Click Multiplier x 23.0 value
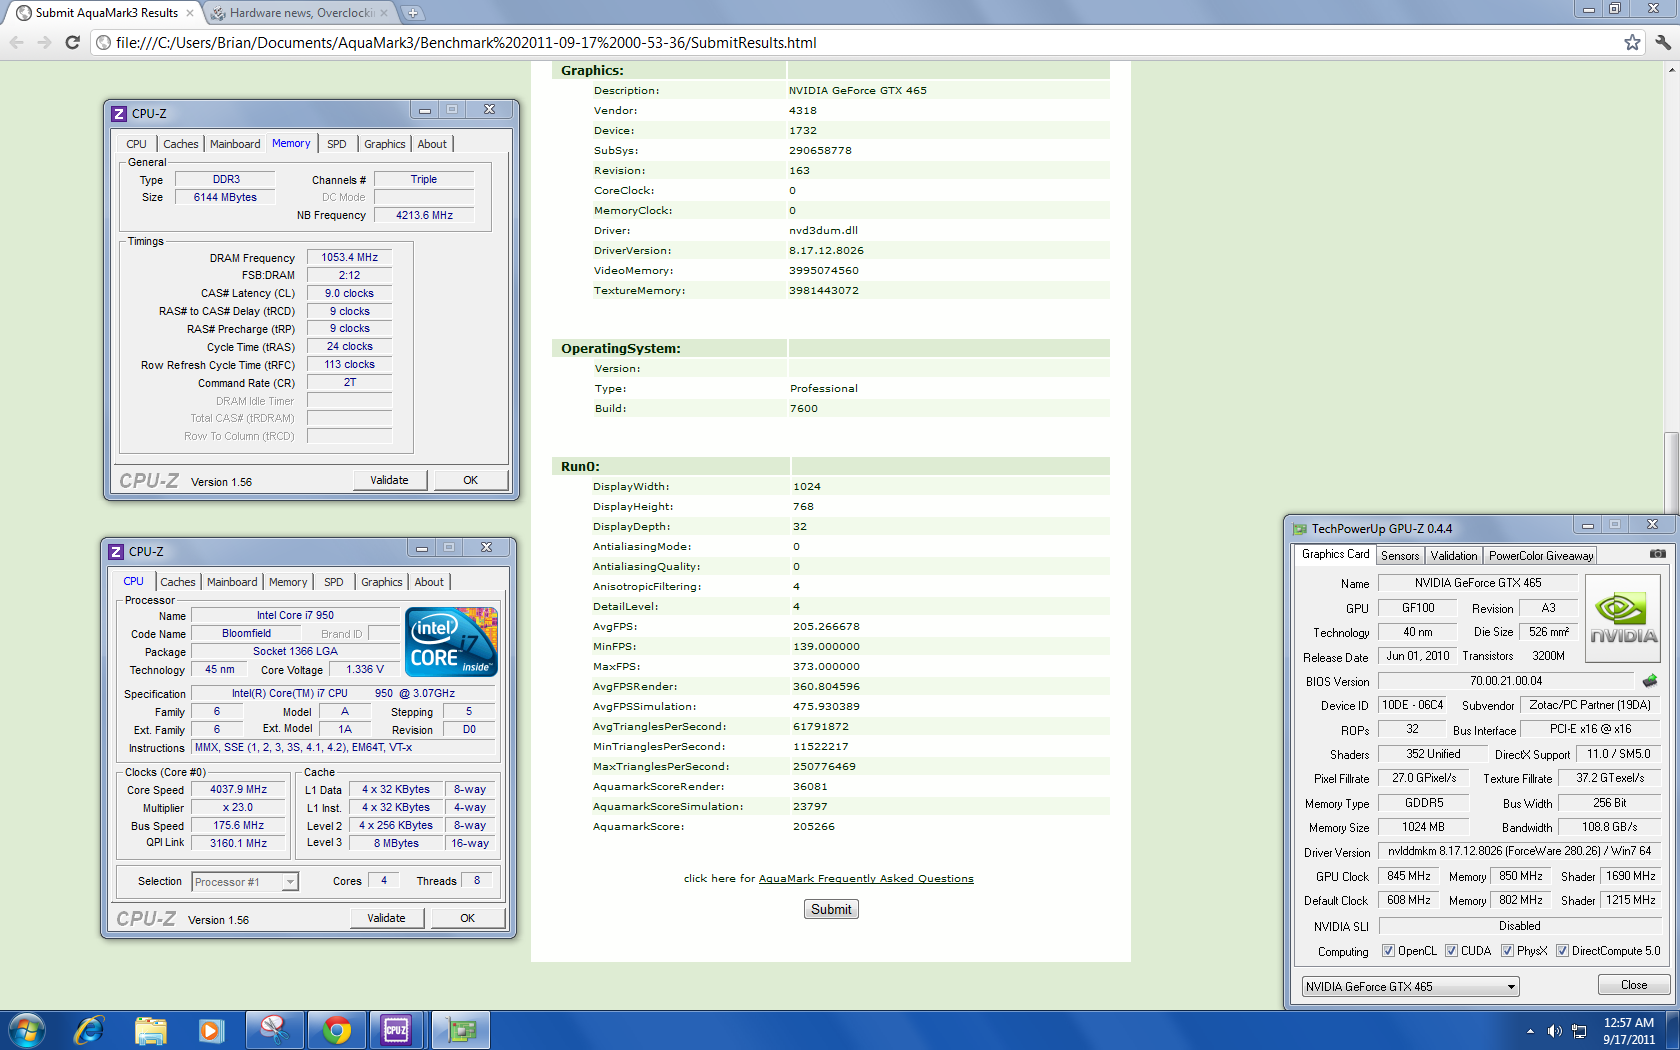The width and height of the screenshot is (1680, 1050). (x=238, y=807)
